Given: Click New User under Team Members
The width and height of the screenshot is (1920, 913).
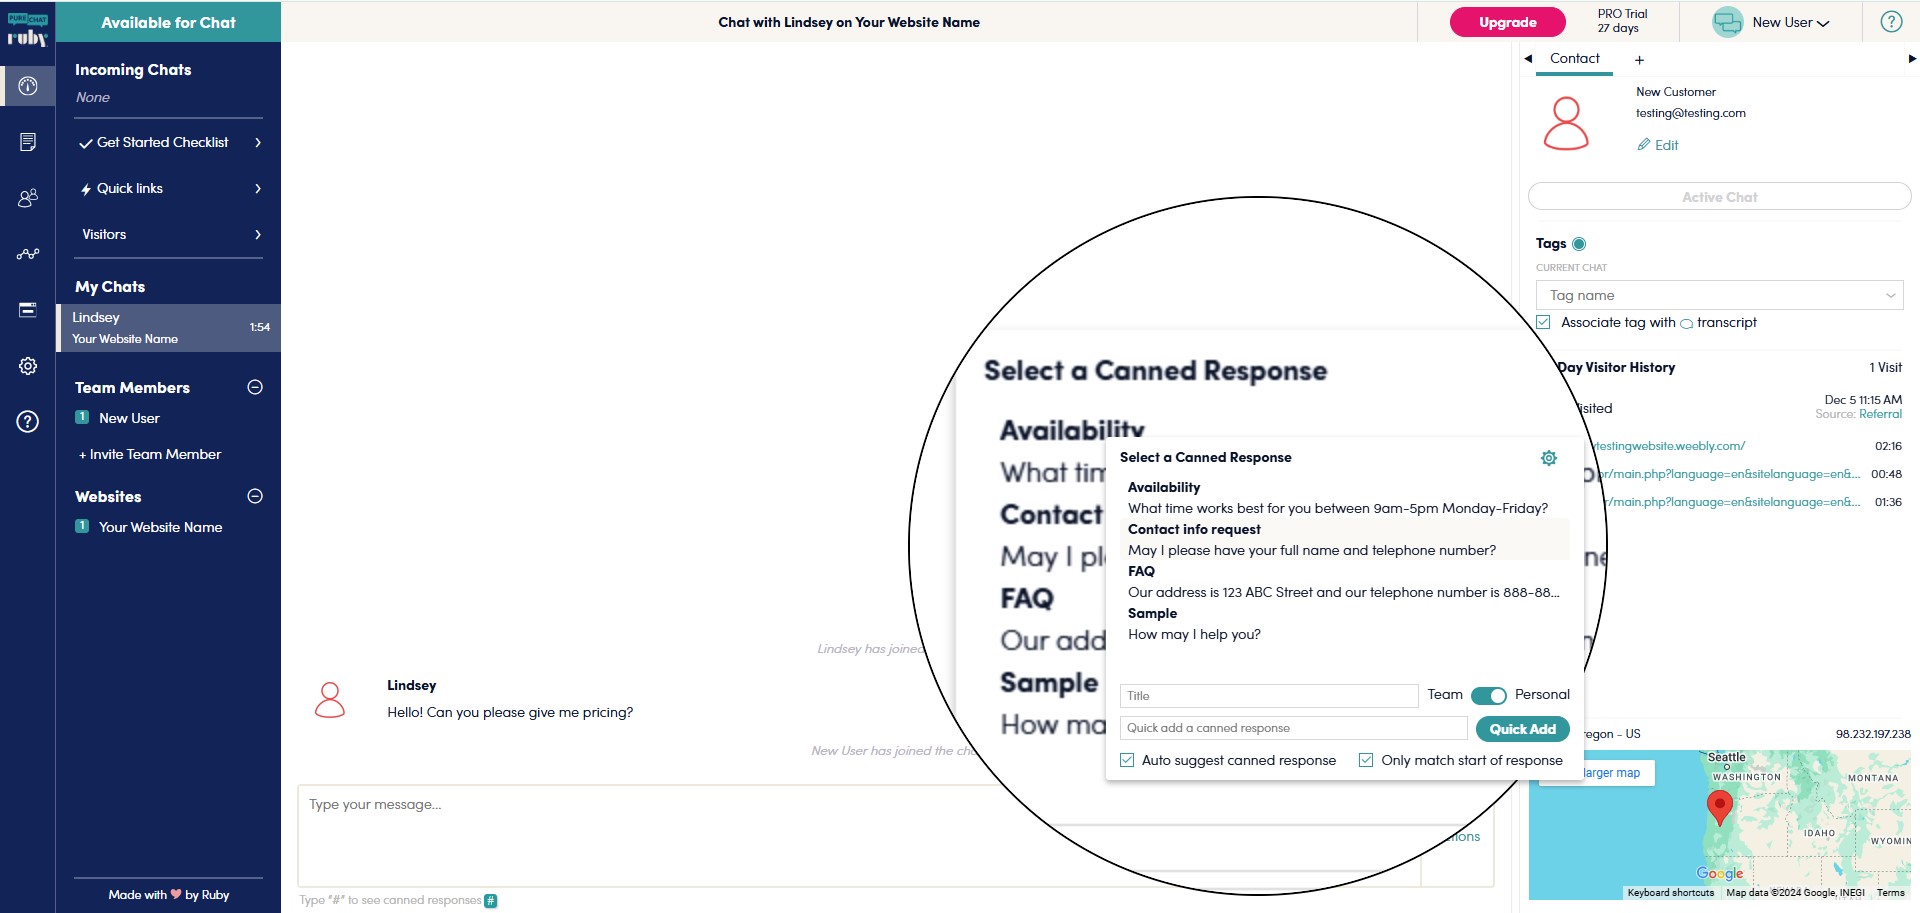Looking at the screenshot, I should (x=129, y=418).
